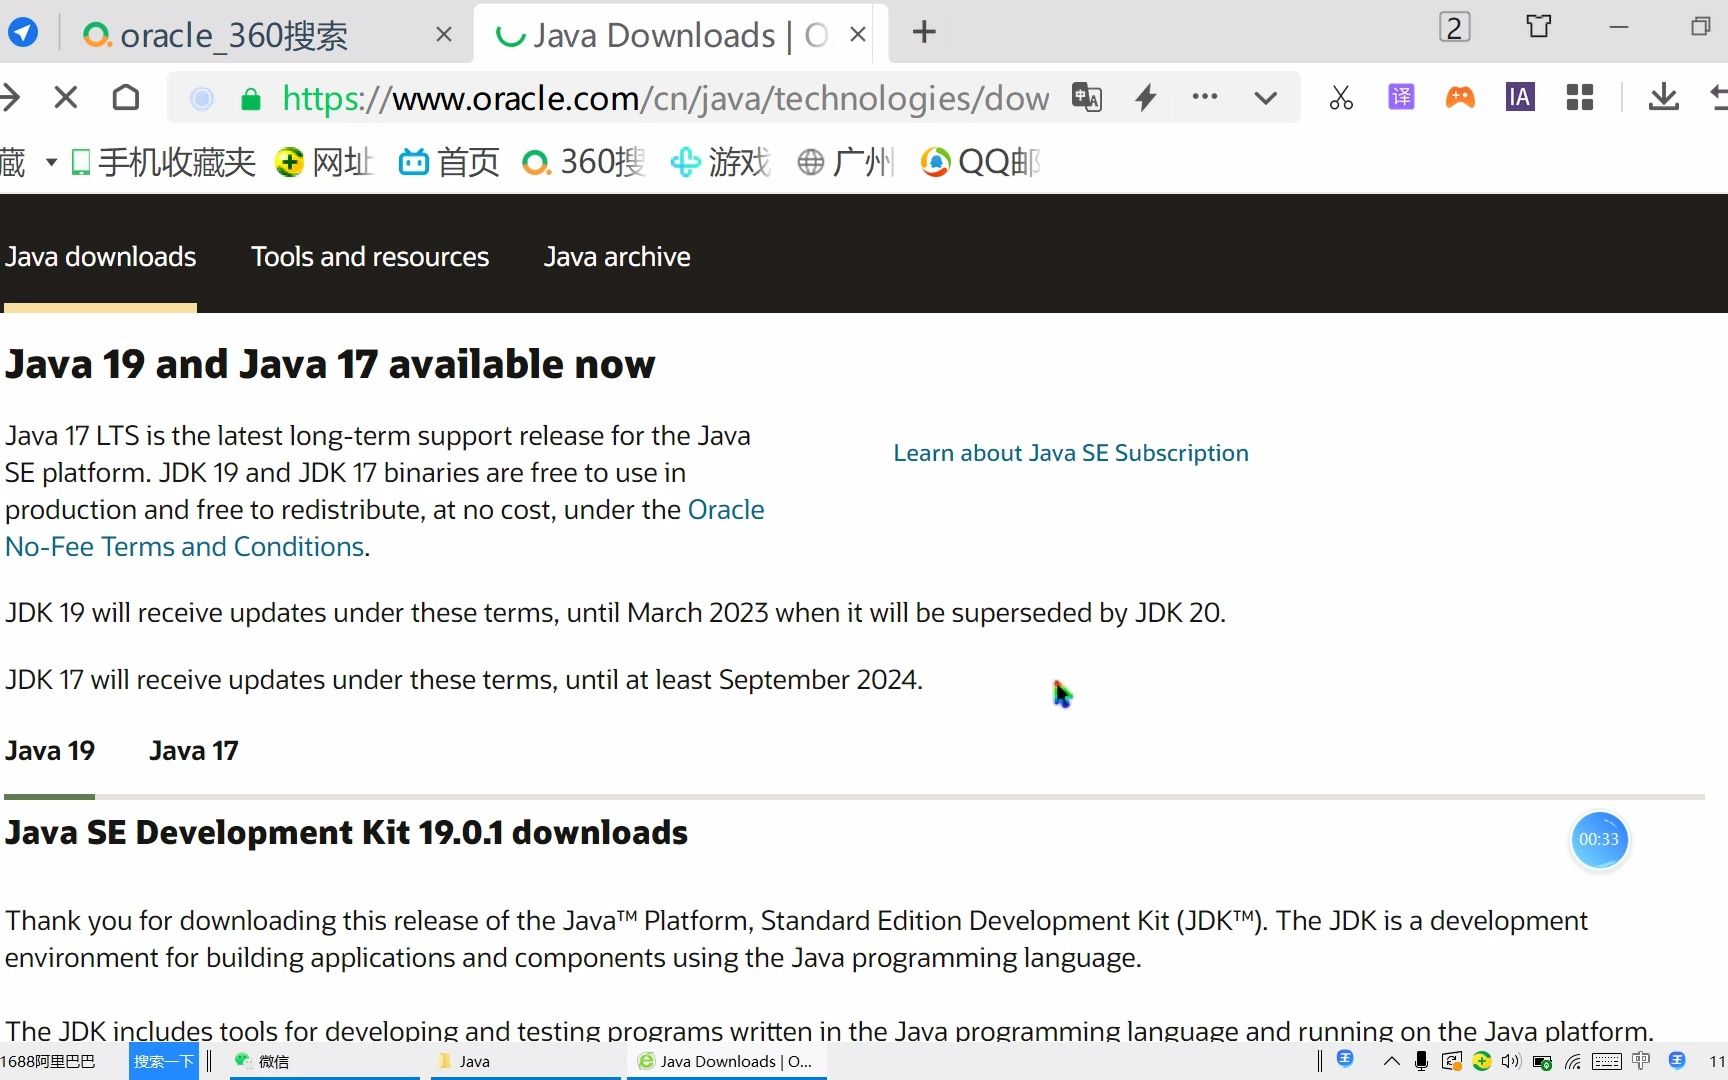1728x1080 pixels.
Task: Click the forward navigation arrow
Action: tap(10, 97)
